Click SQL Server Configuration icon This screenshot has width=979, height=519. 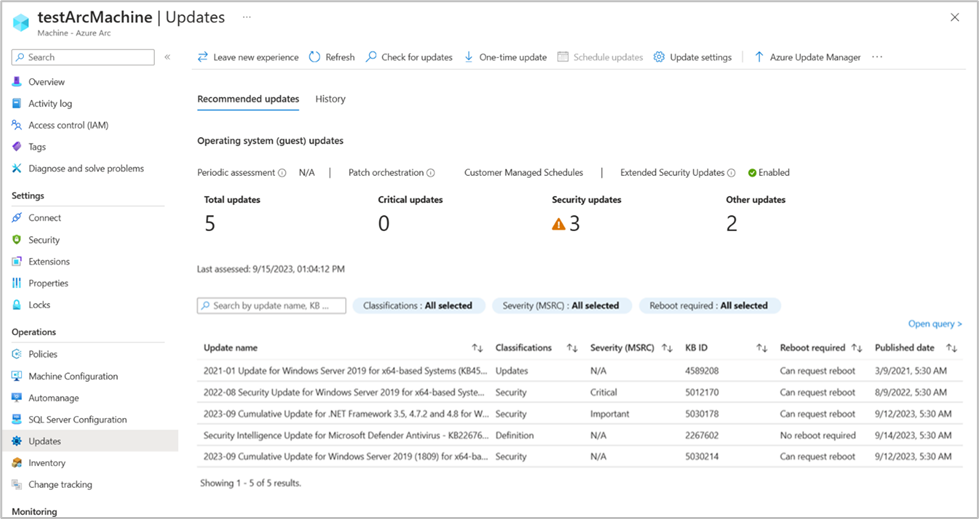point(17,420)
